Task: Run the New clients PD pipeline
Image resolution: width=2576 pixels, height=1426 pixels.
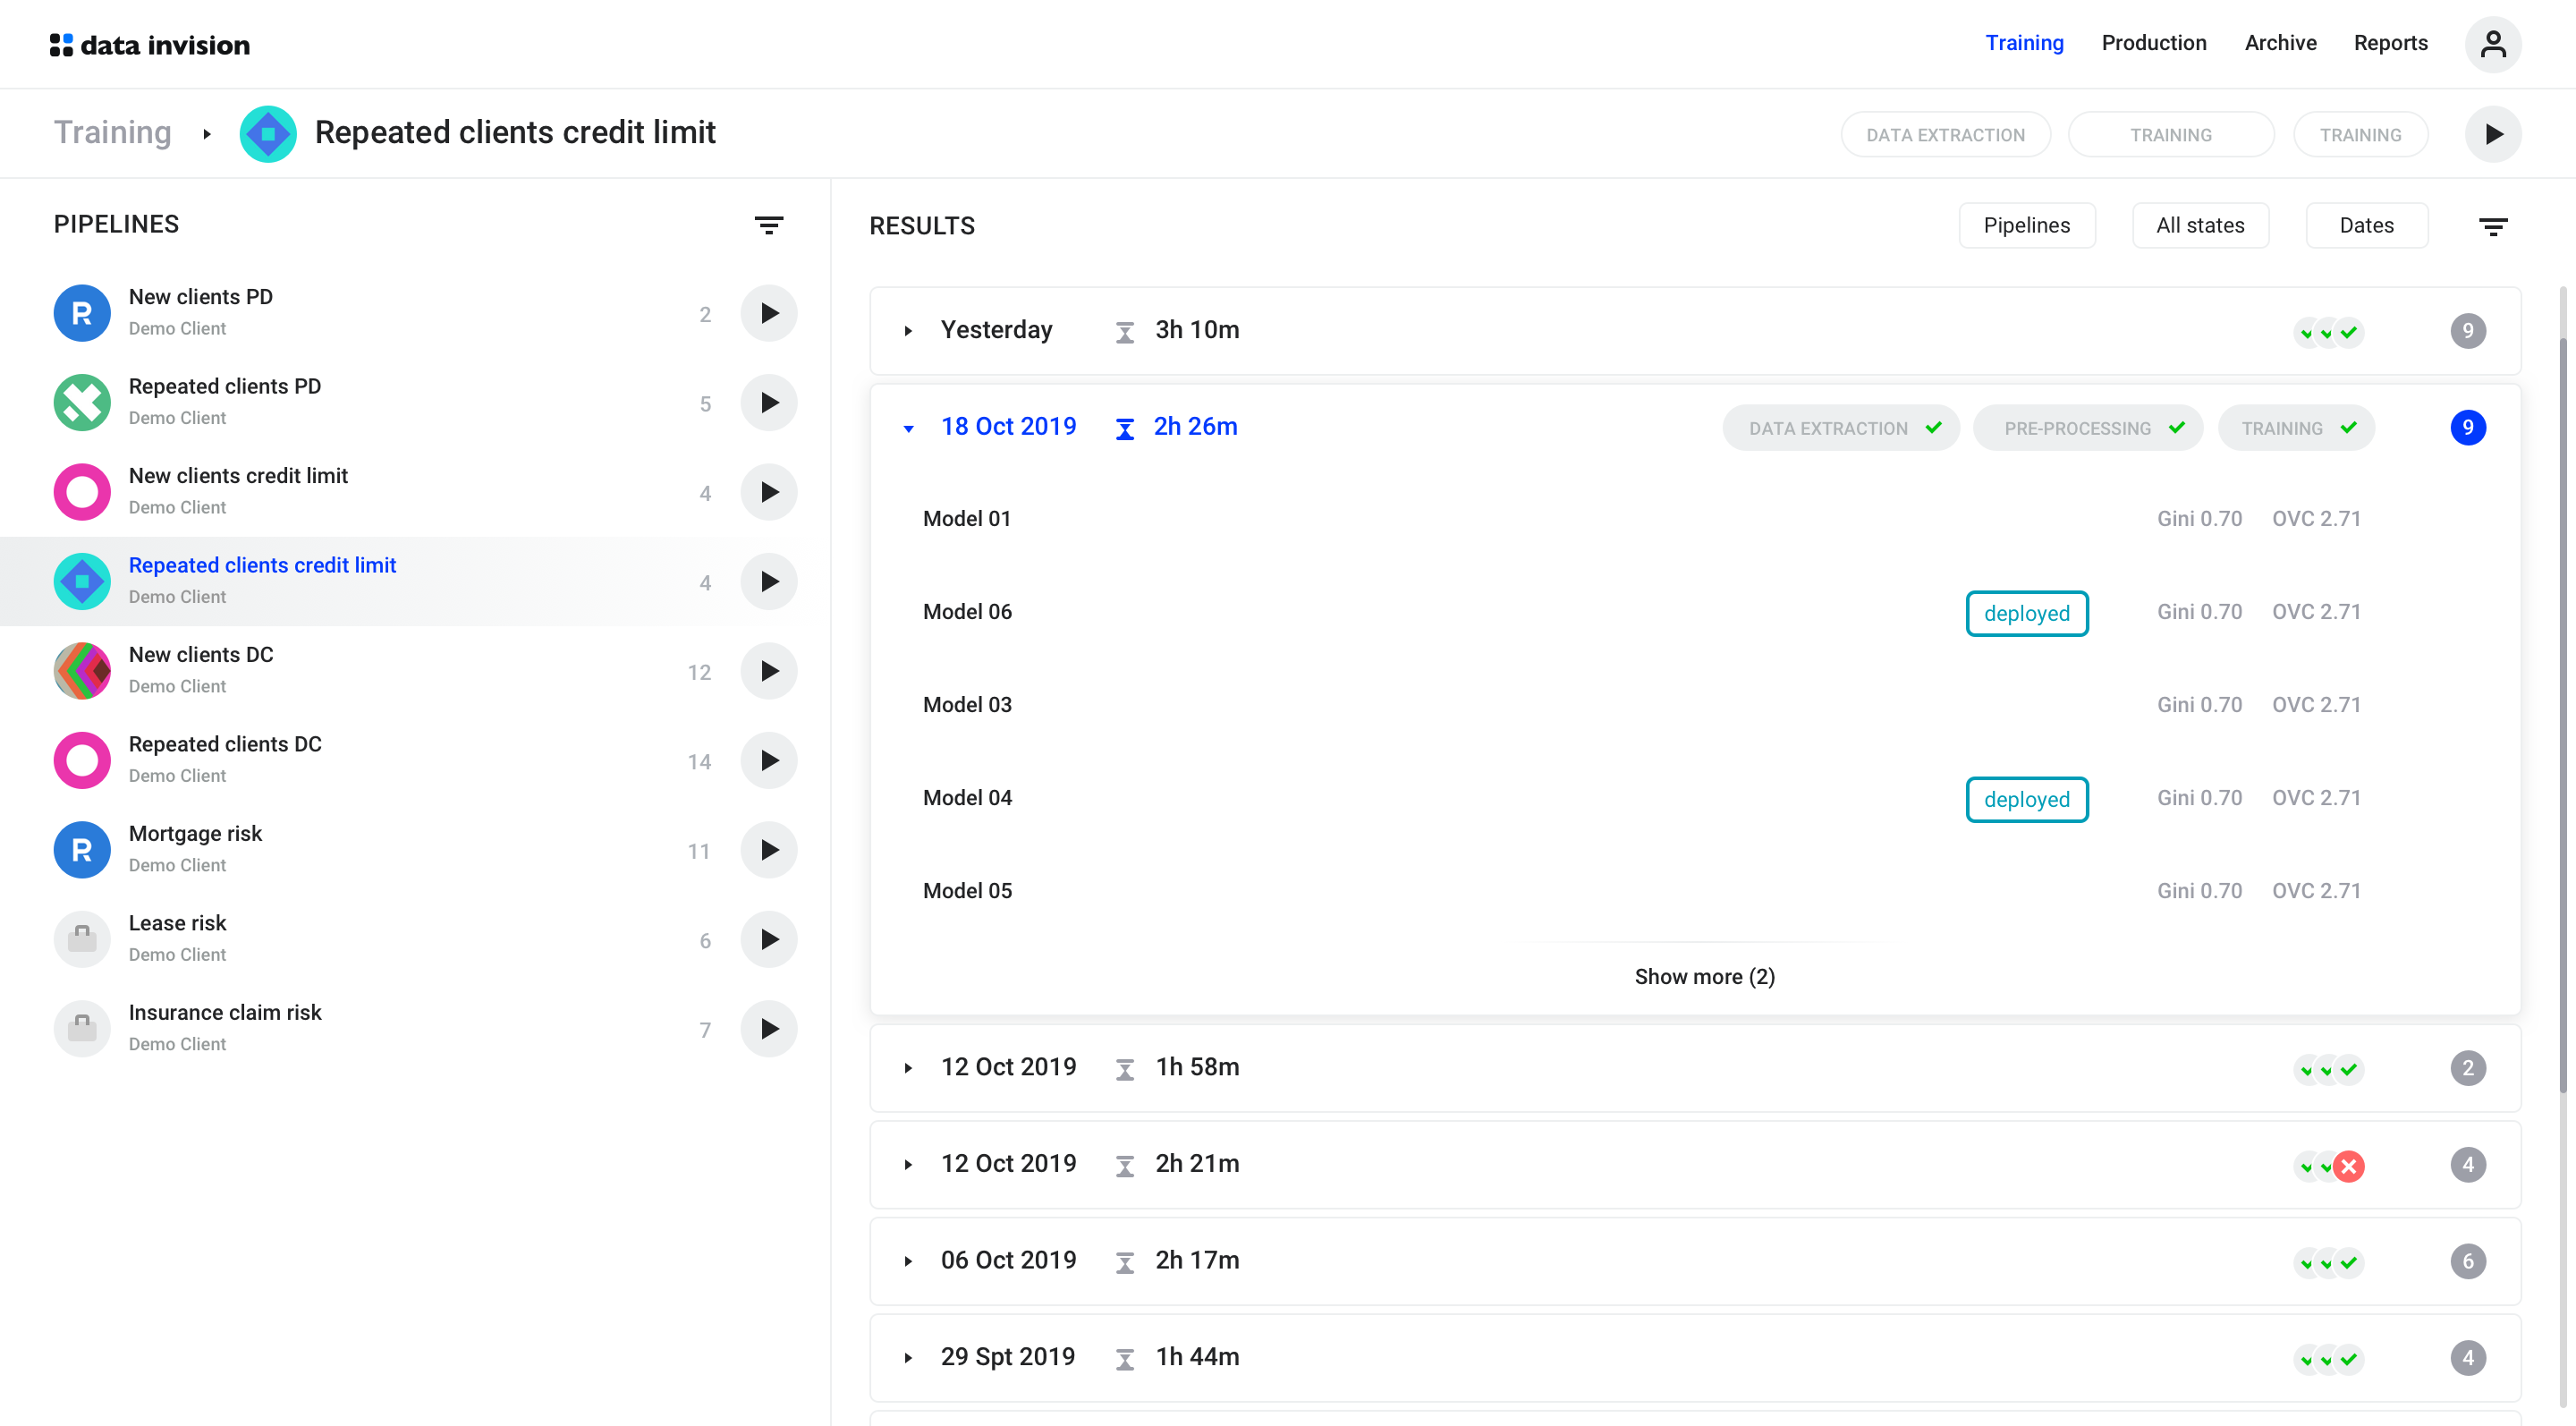Action: 768,313
